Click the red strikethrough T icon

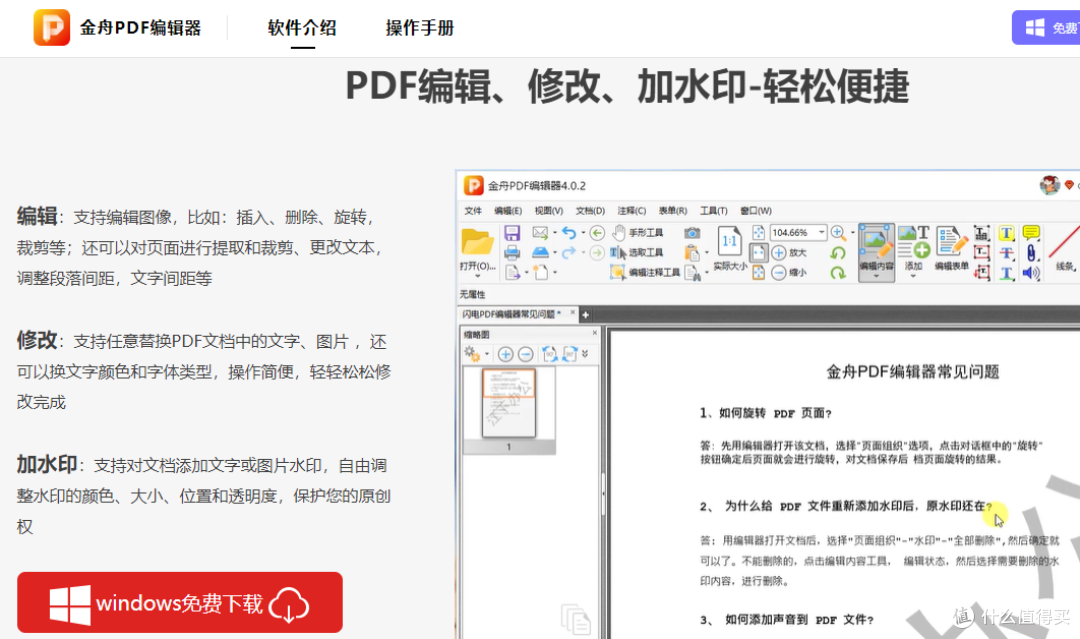[1006, 253]
